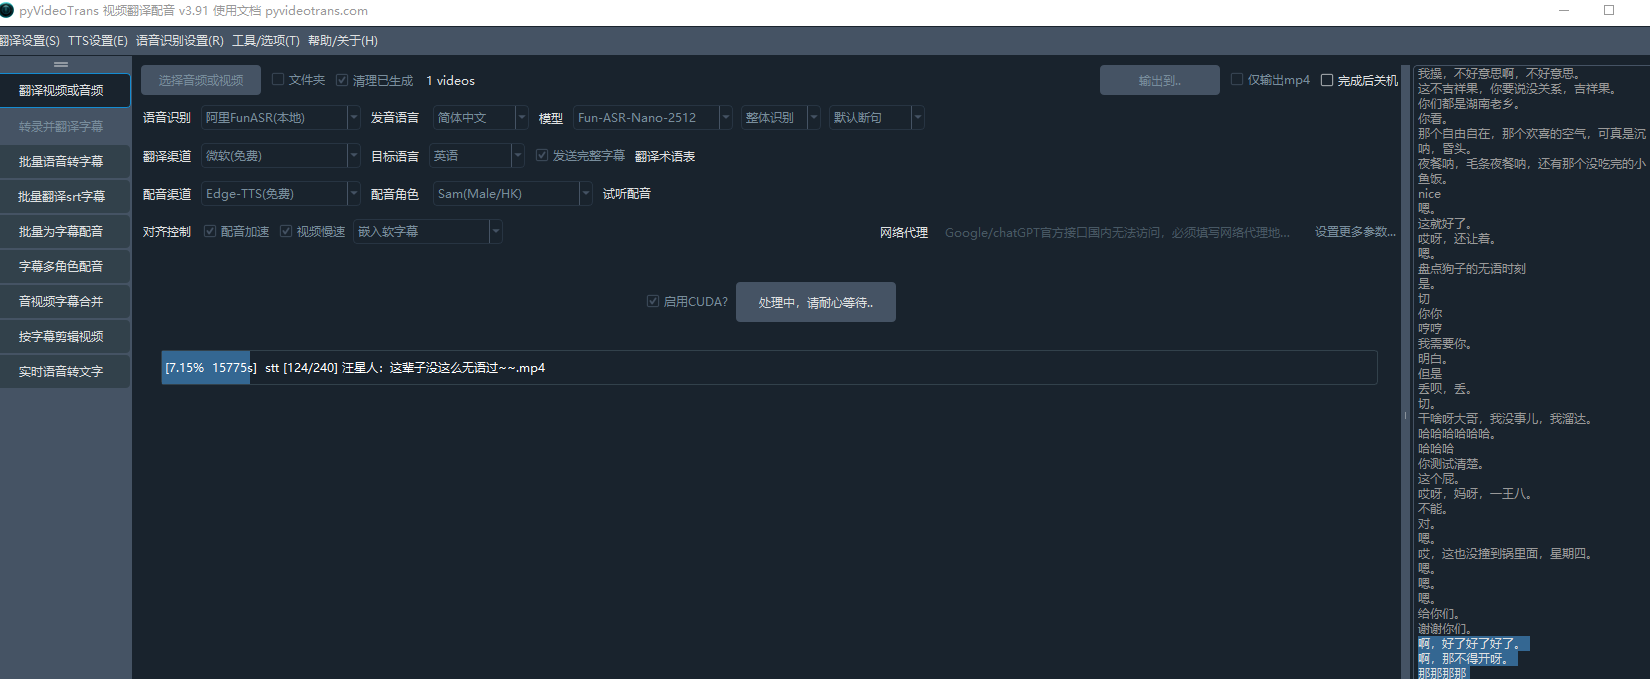This screenshot has height=679, width=1650.
Task: Click the task progress bar at 7.15%
Action: click(769, 367)
